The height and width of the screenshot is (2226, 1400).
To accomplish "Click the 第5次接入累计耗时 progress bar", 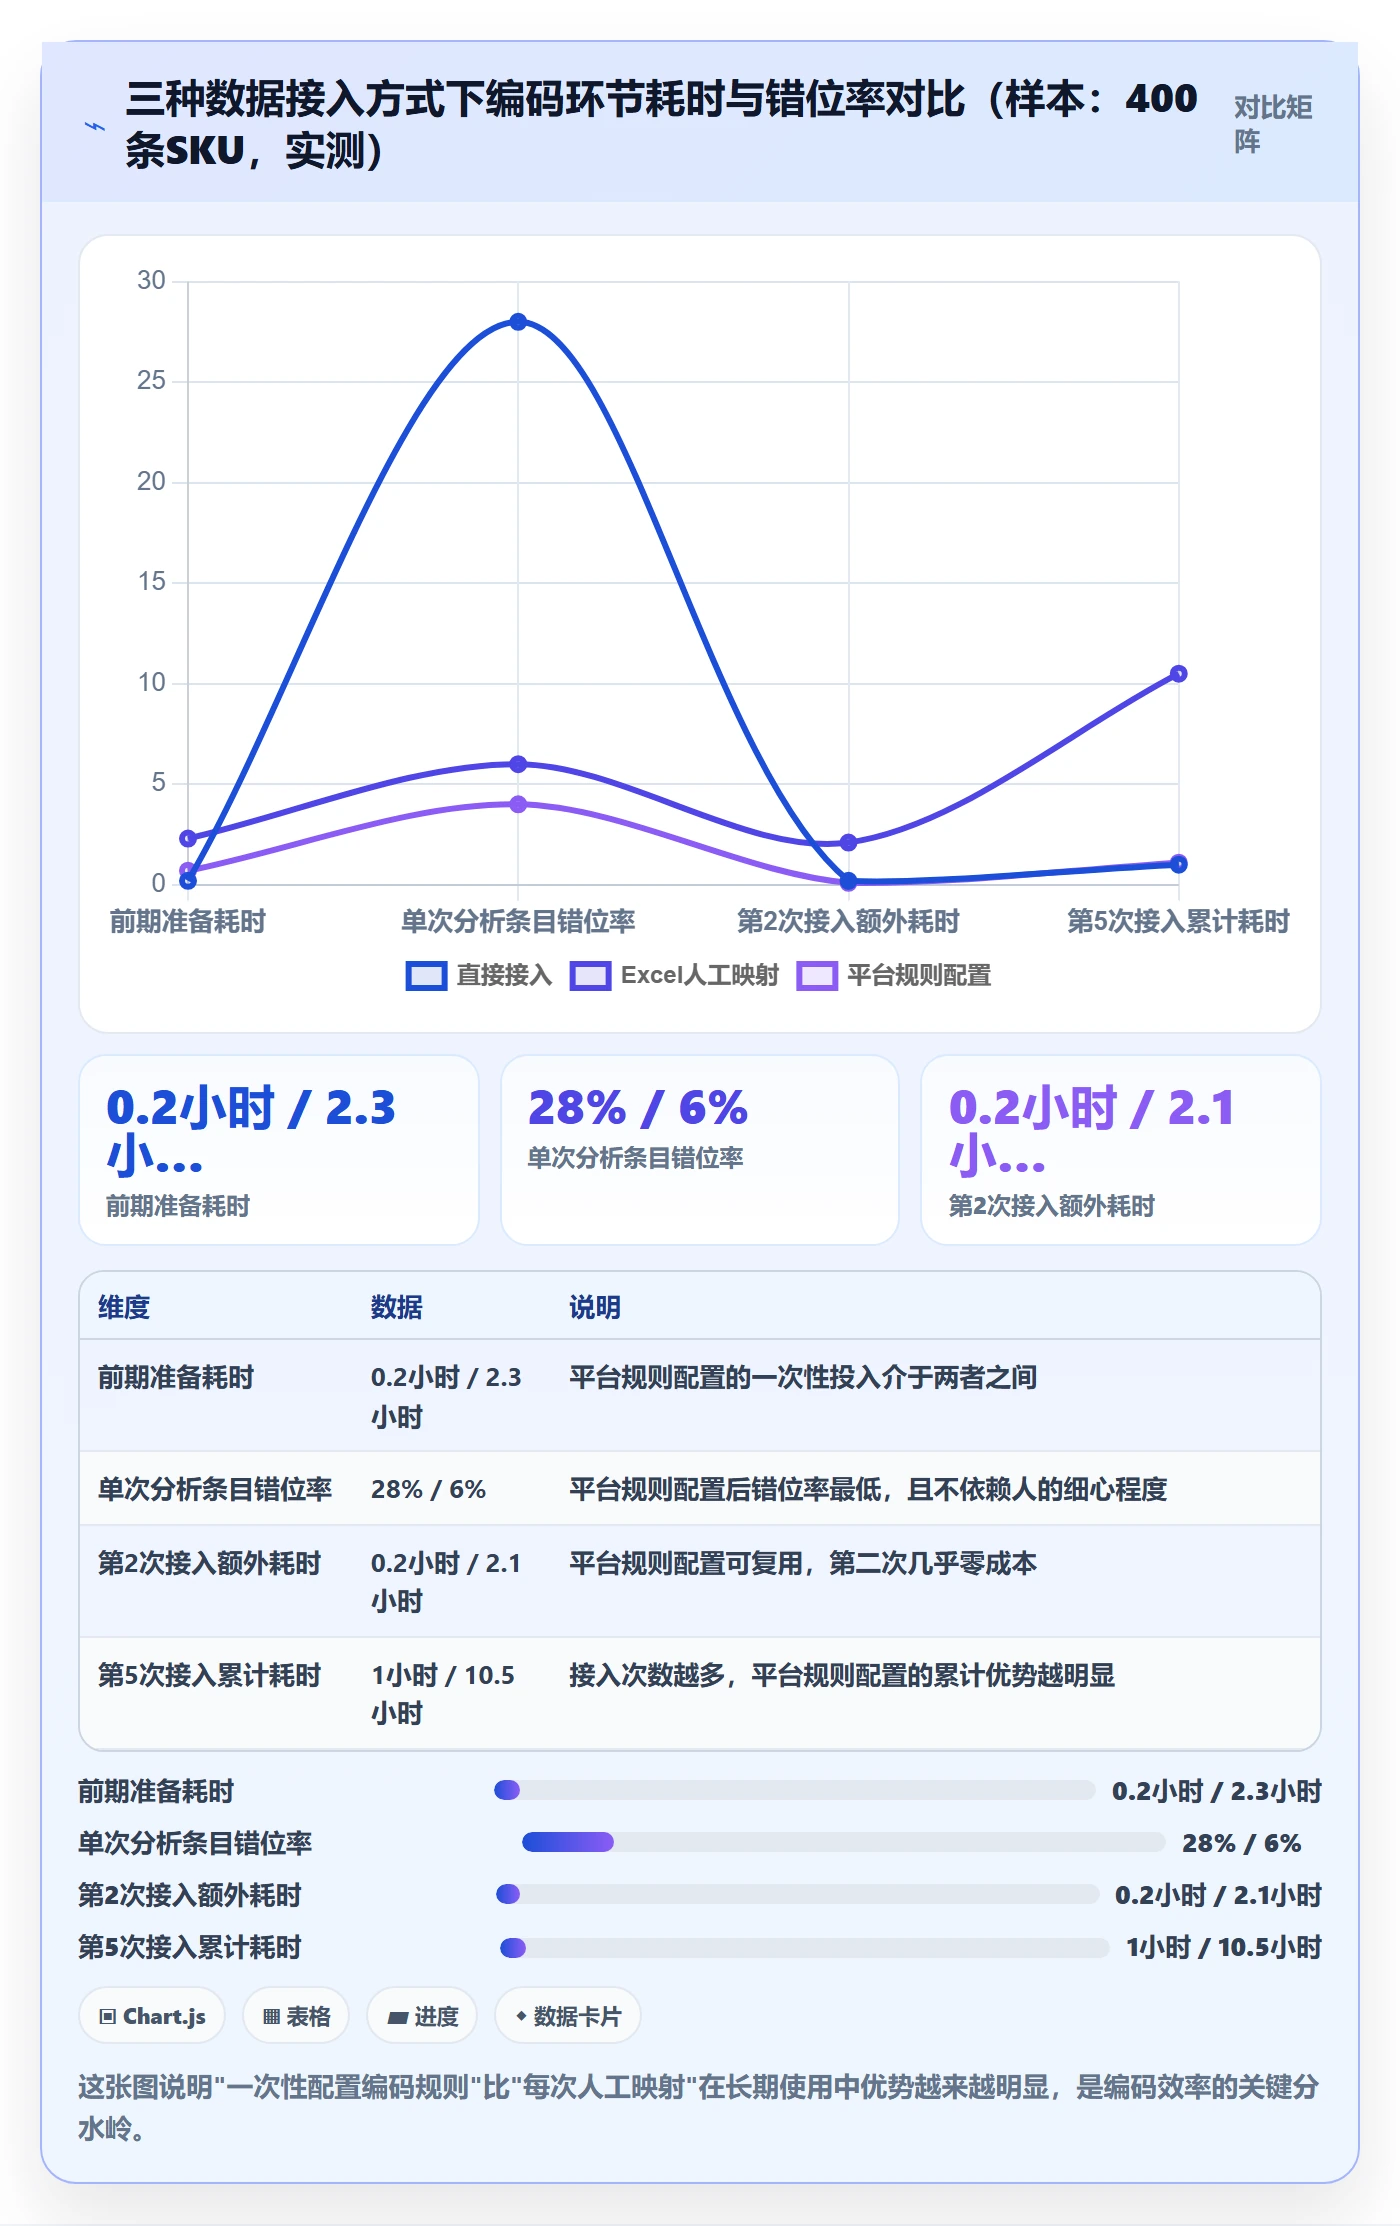I will [804, 1947].
